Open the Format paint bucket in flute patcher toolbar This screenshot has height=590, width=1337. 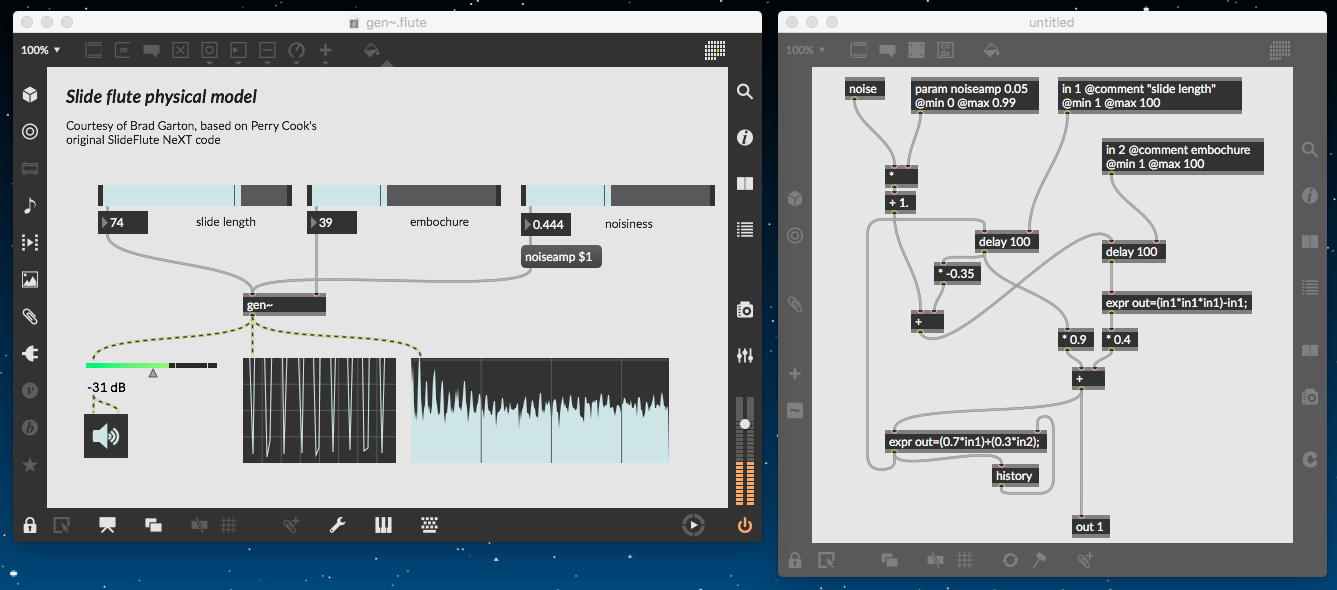coord(371,49)
